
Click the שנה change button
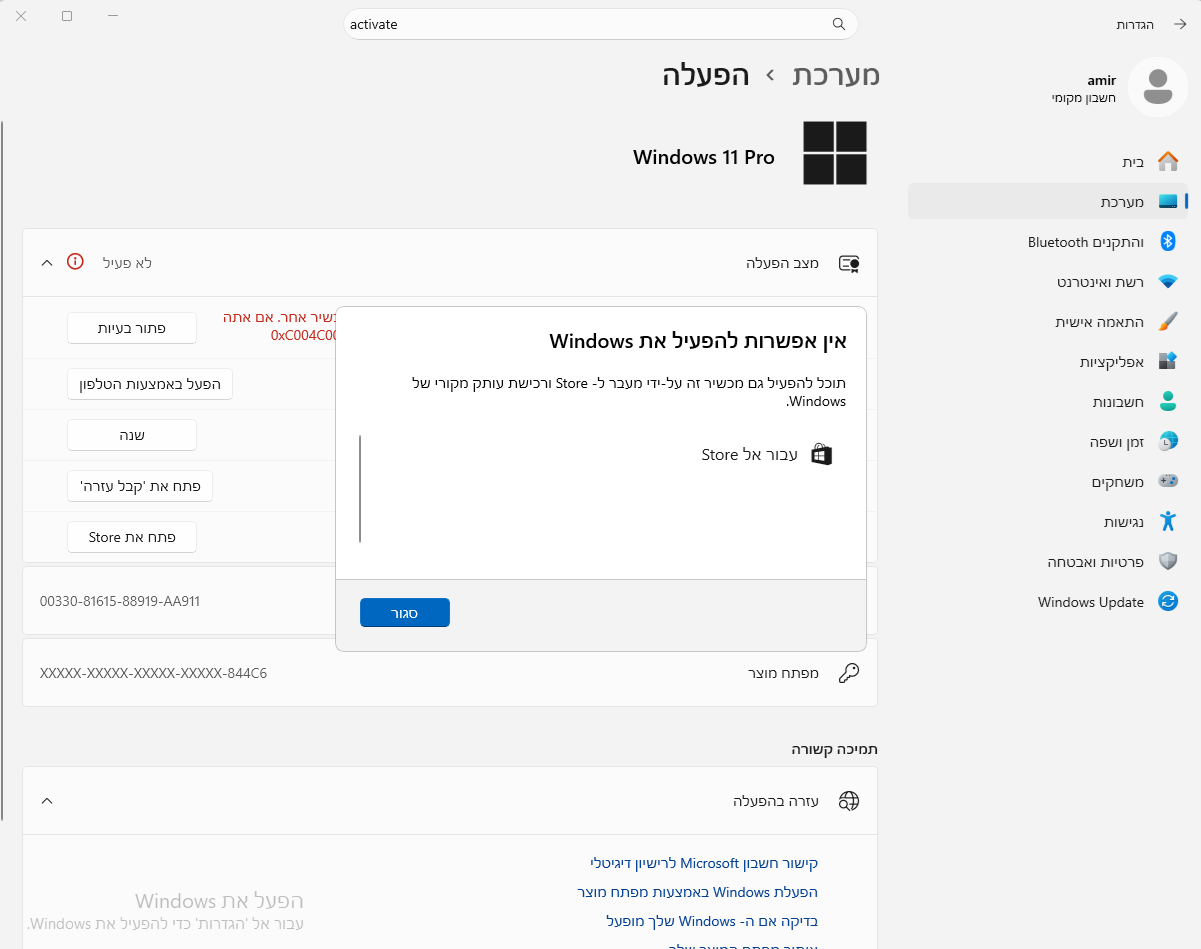coord(132,435)
